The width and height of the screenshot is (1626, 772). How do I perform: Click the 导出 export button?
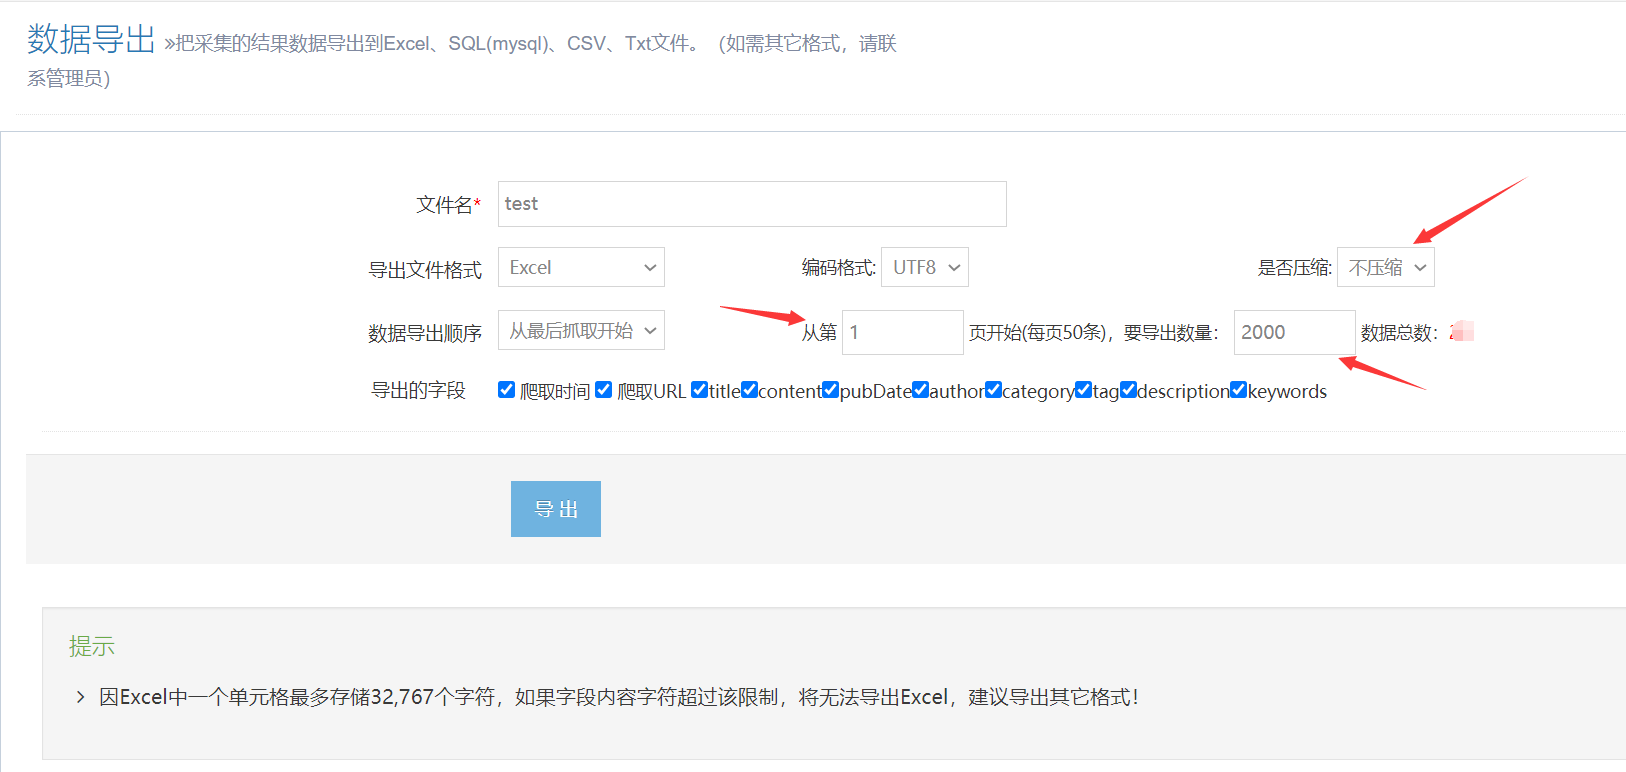click(x=556, y=509)
